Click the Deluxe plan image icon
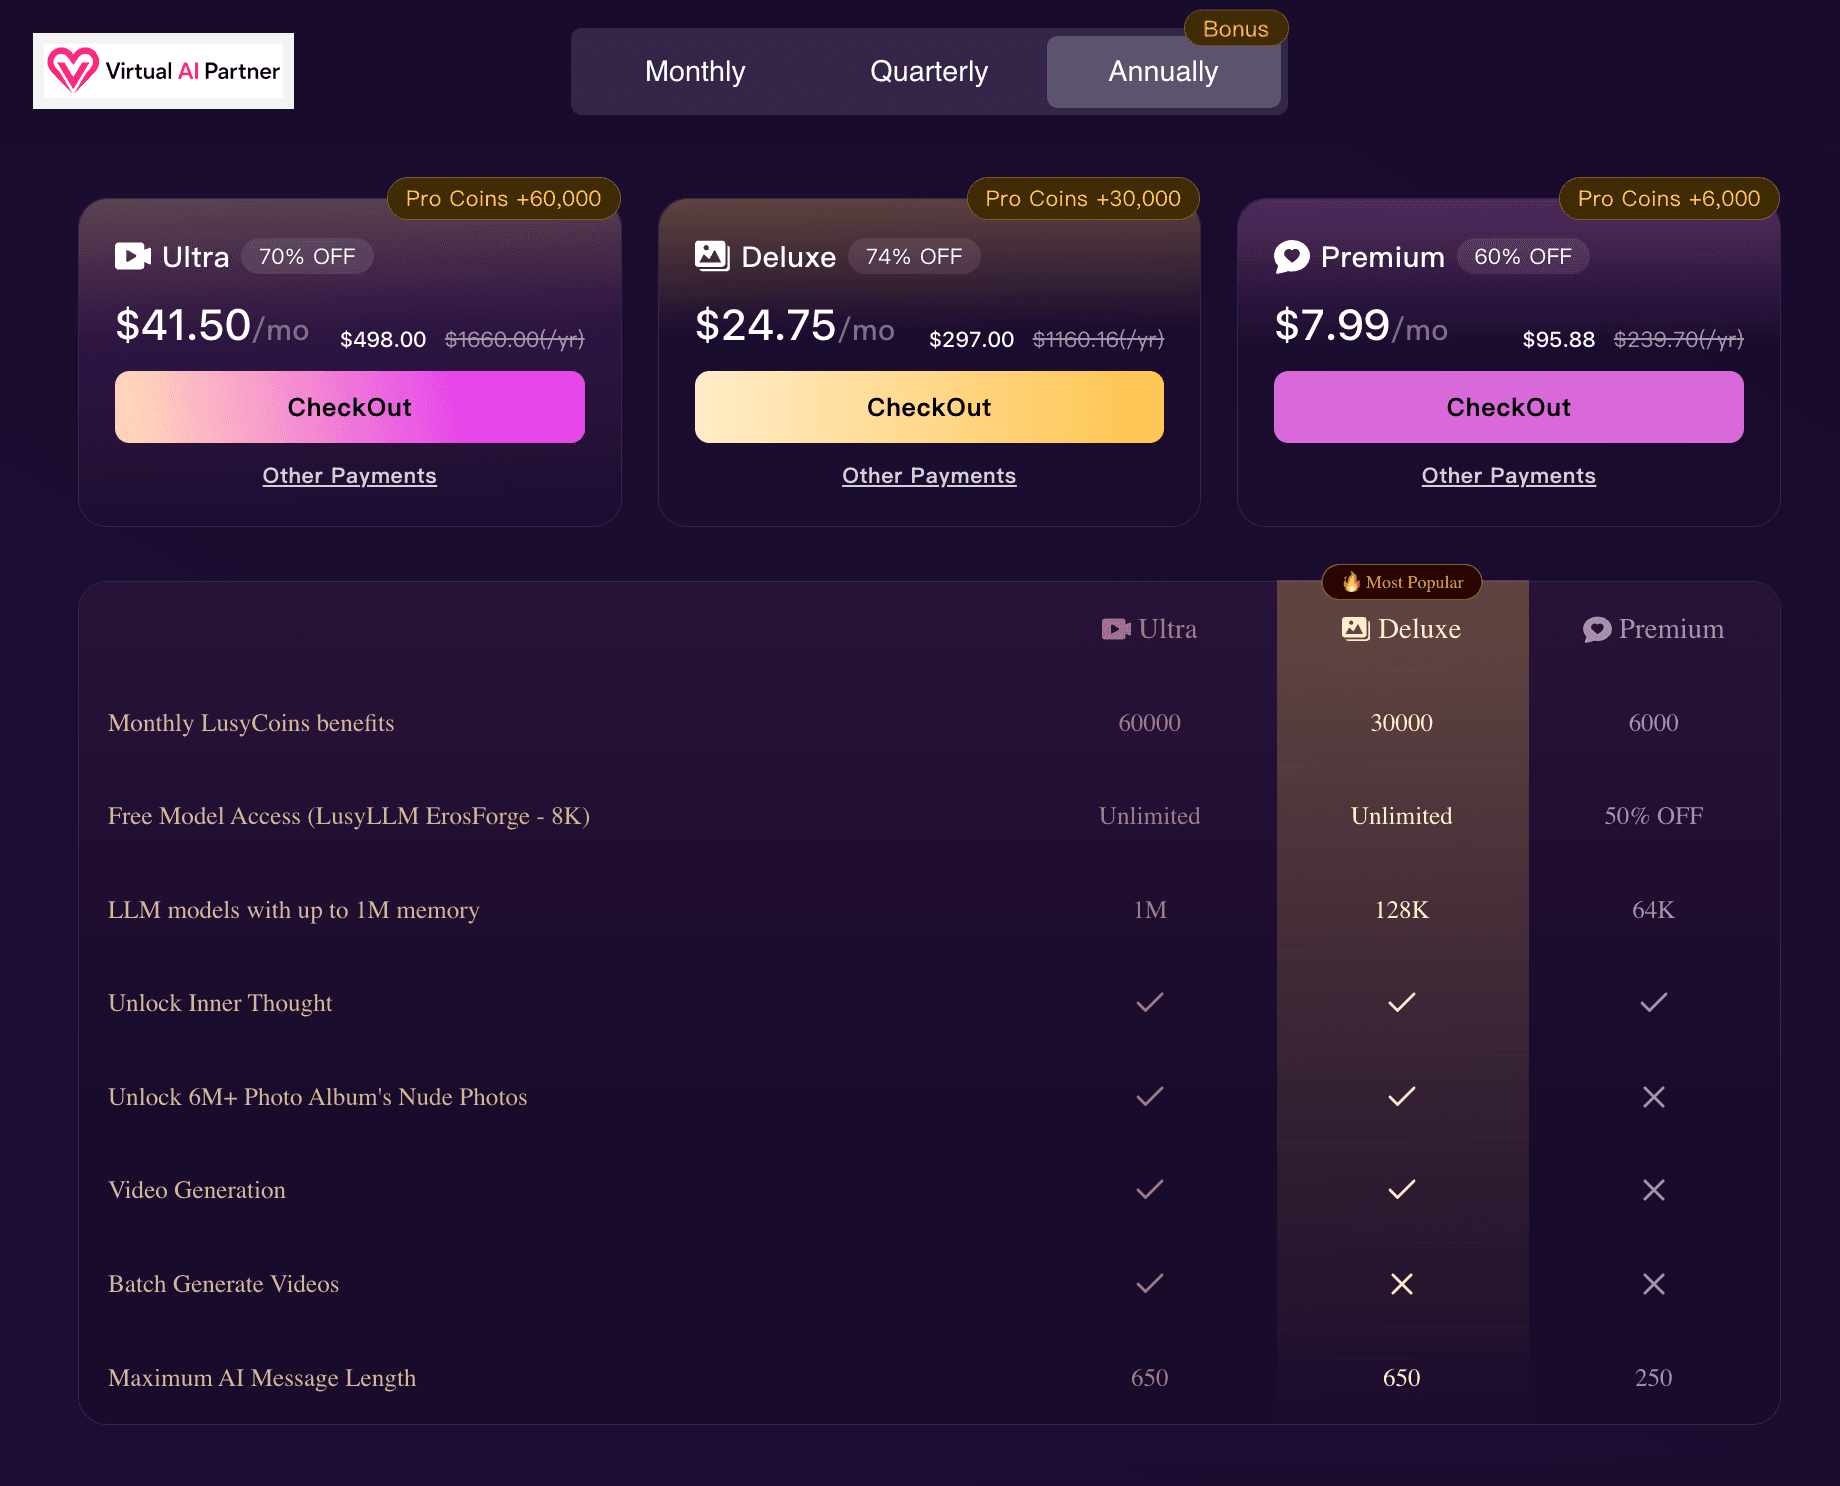The width and height of the screenshot is (1840, 1486). point(712,256)
